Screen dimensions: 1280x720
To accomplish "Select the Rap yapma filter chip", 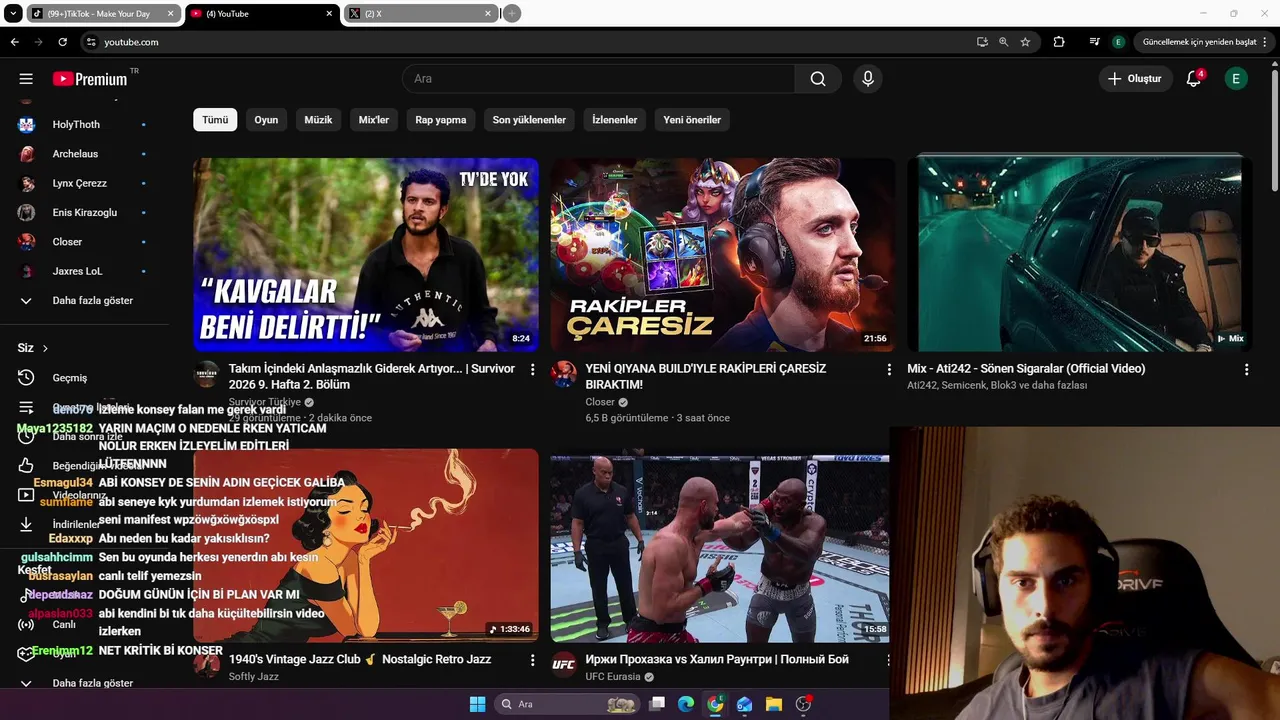I will pos(441,120).
